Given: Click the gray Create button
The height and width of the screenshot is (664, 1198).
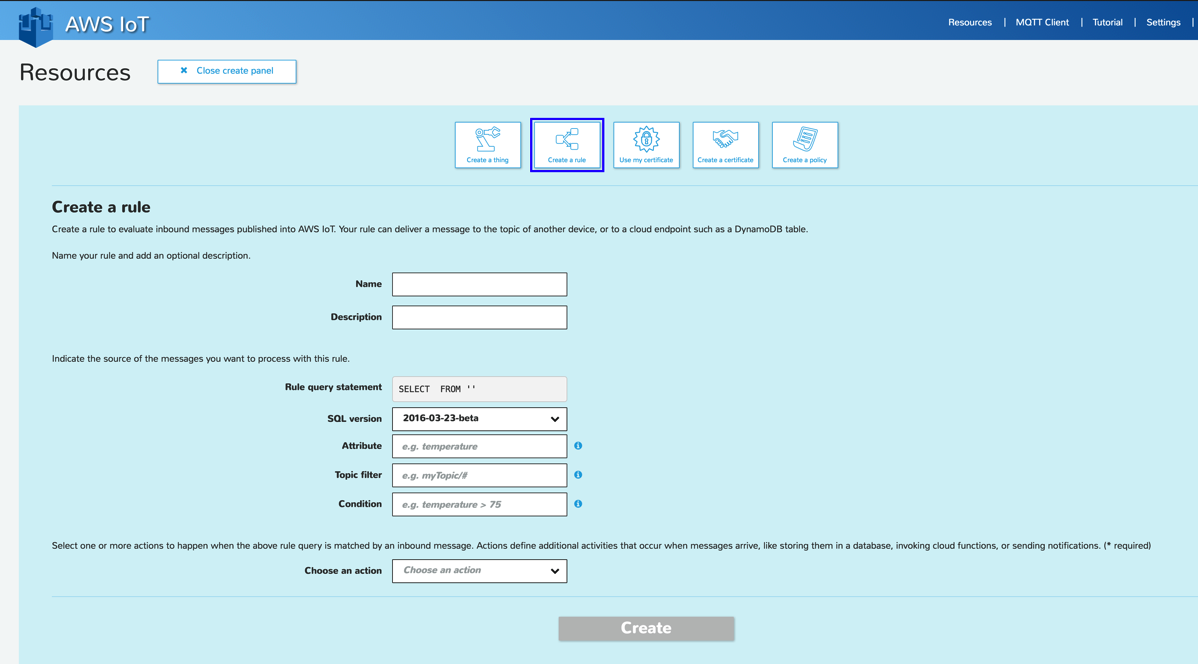Looking at the screenshot, I should [x=646, y=628].
